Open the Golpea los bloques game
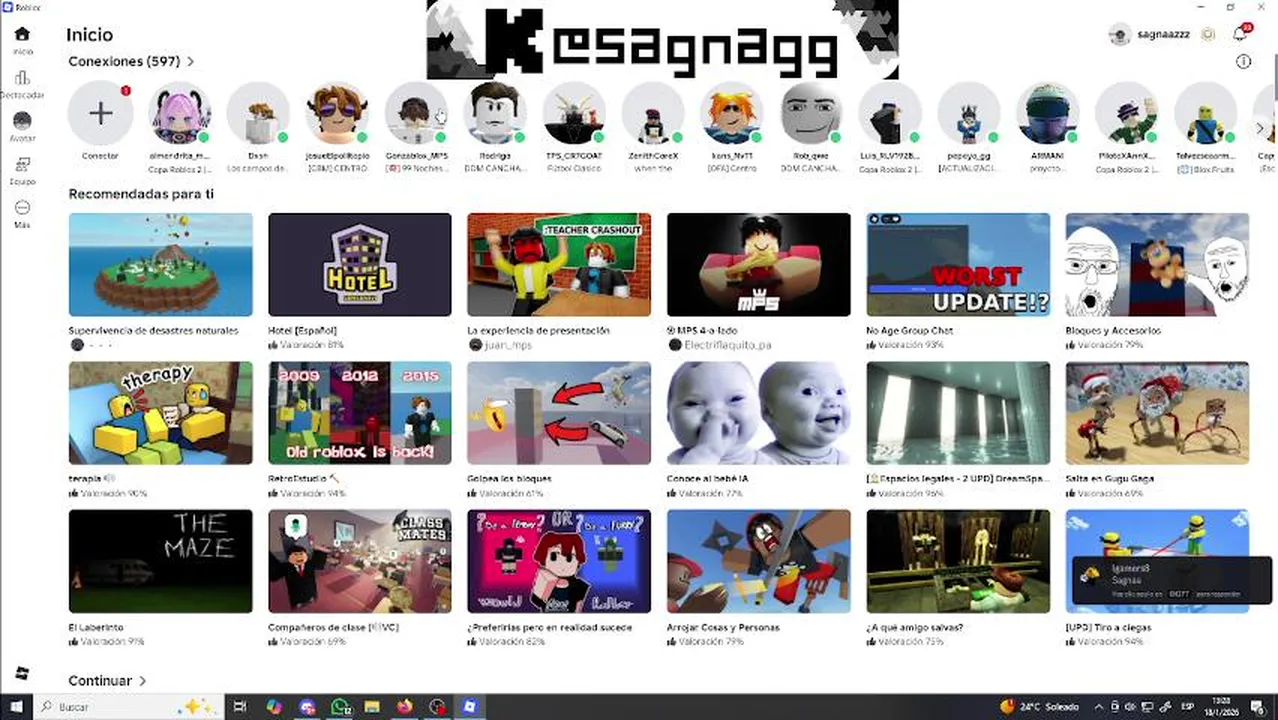This screenshot has width=1278, height=720. point(559,413)
